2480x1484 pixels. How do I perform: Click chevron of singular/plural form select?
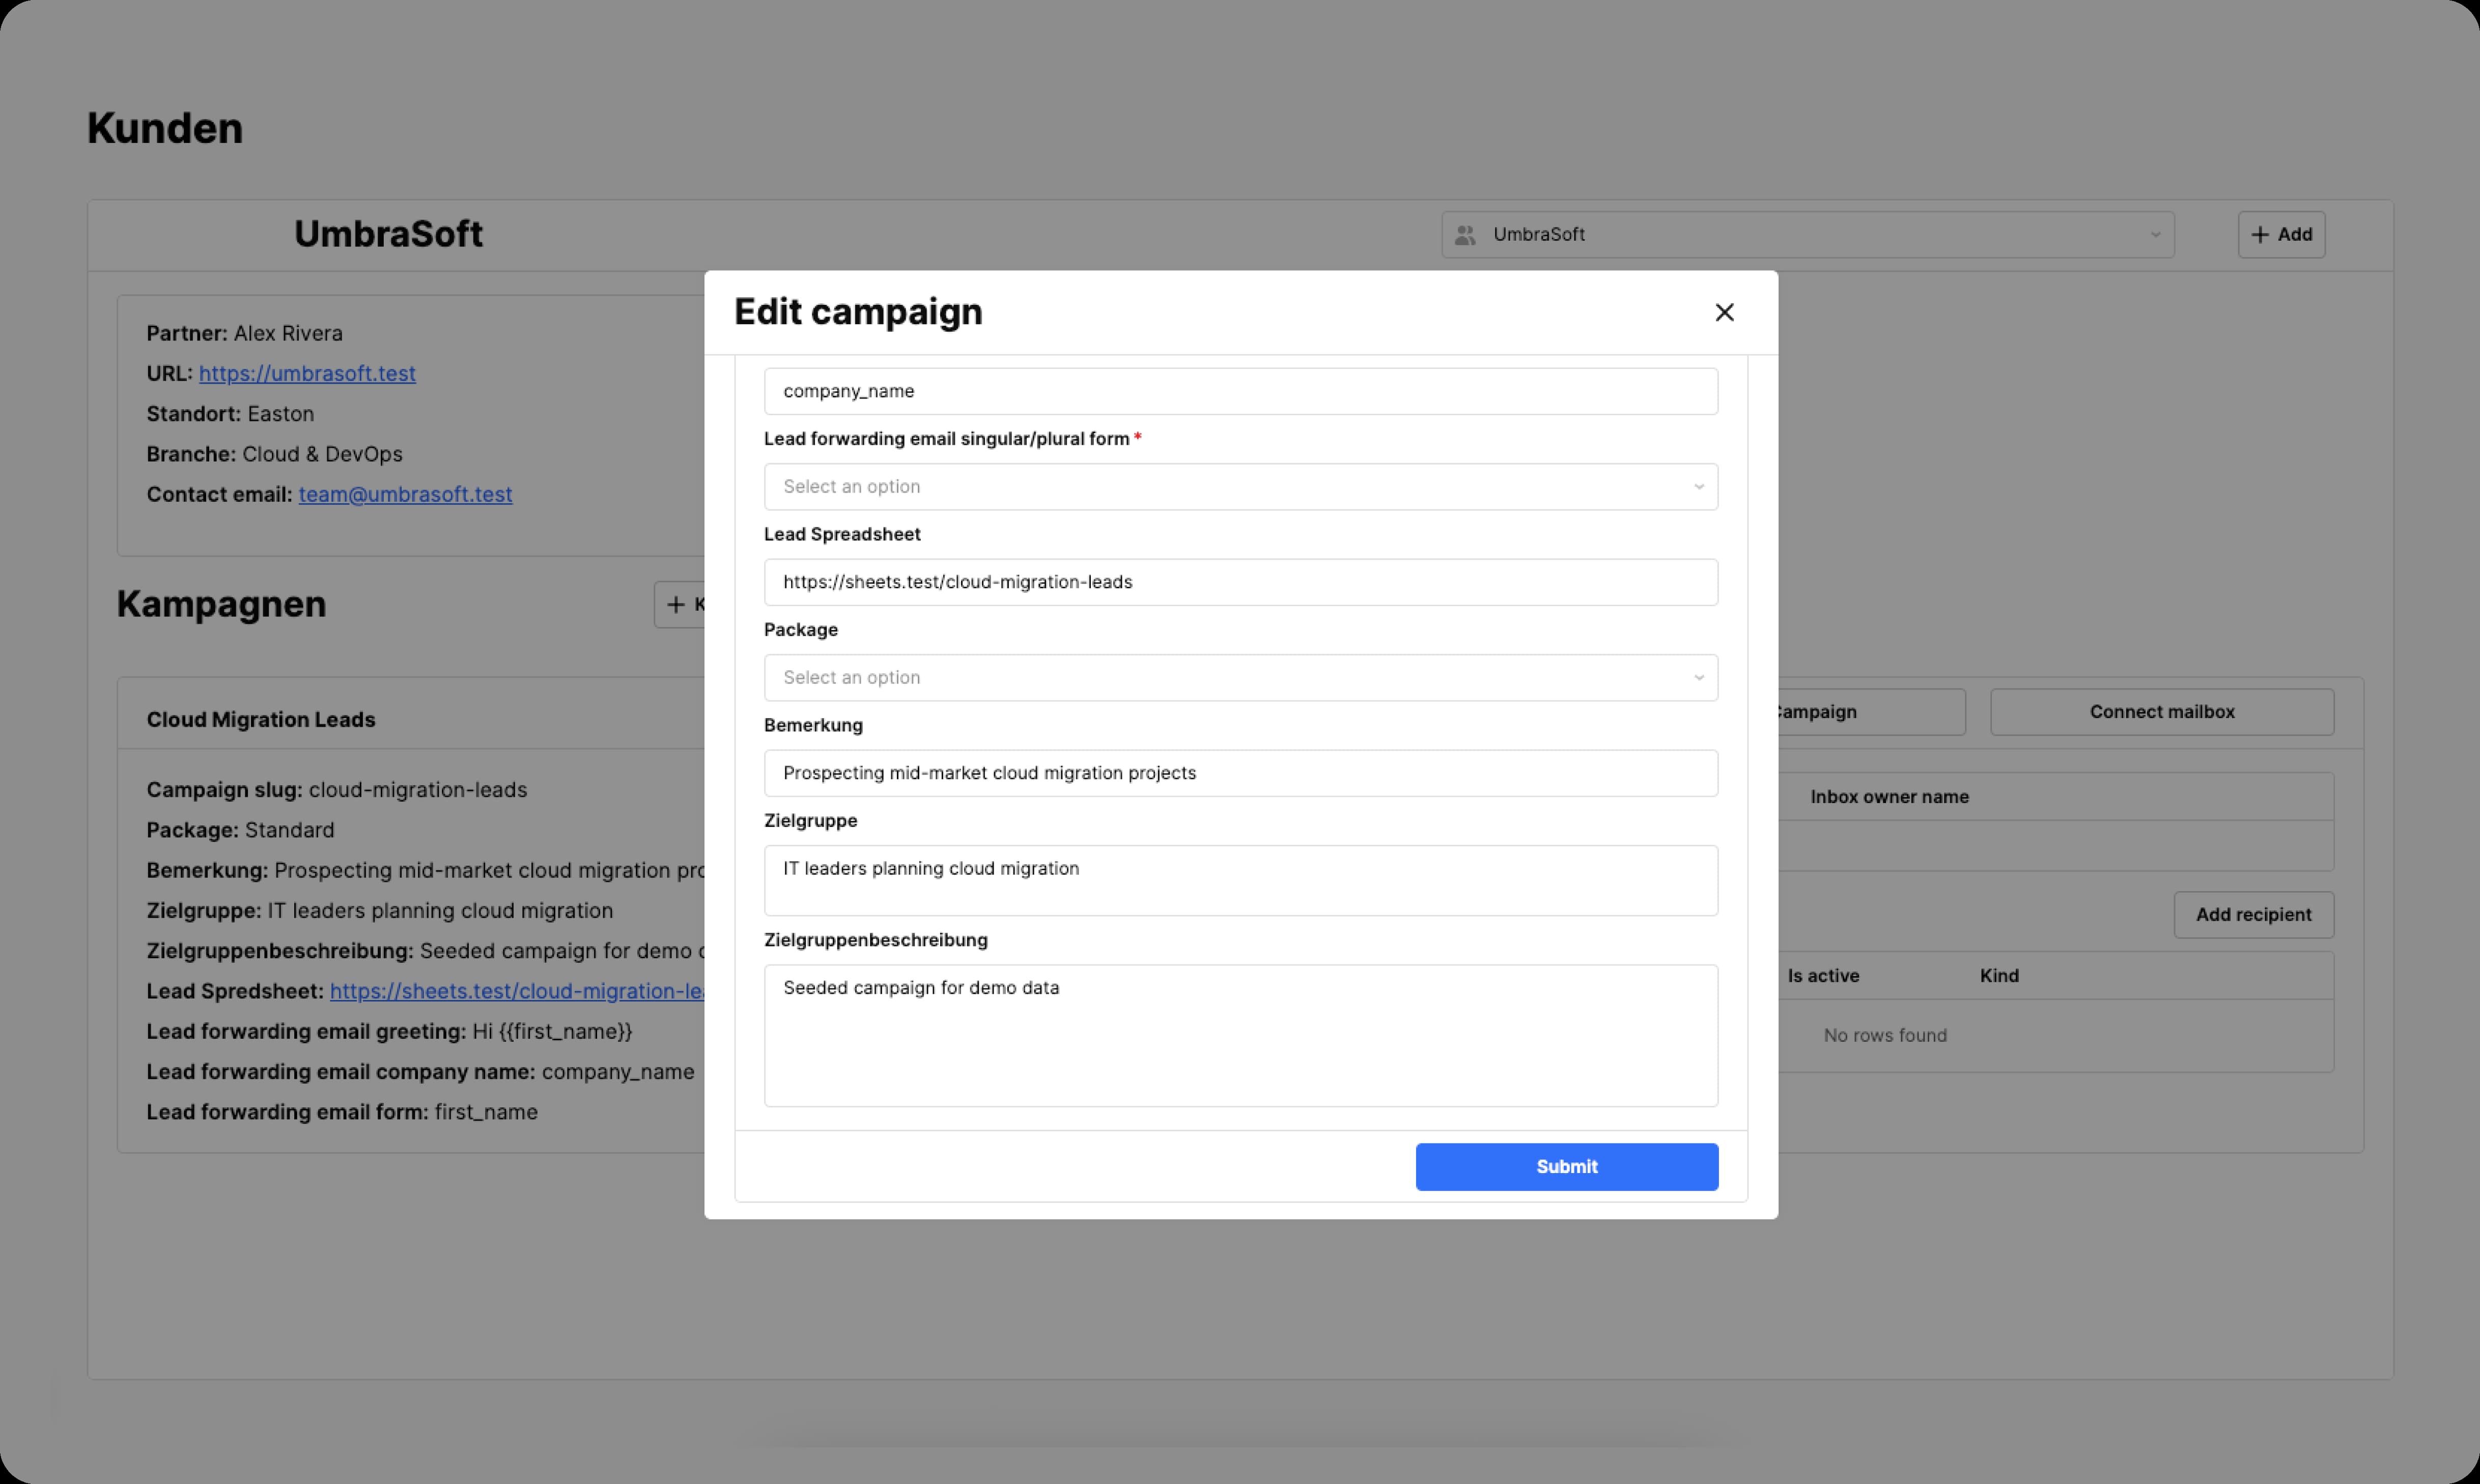tap(1698, 487)
